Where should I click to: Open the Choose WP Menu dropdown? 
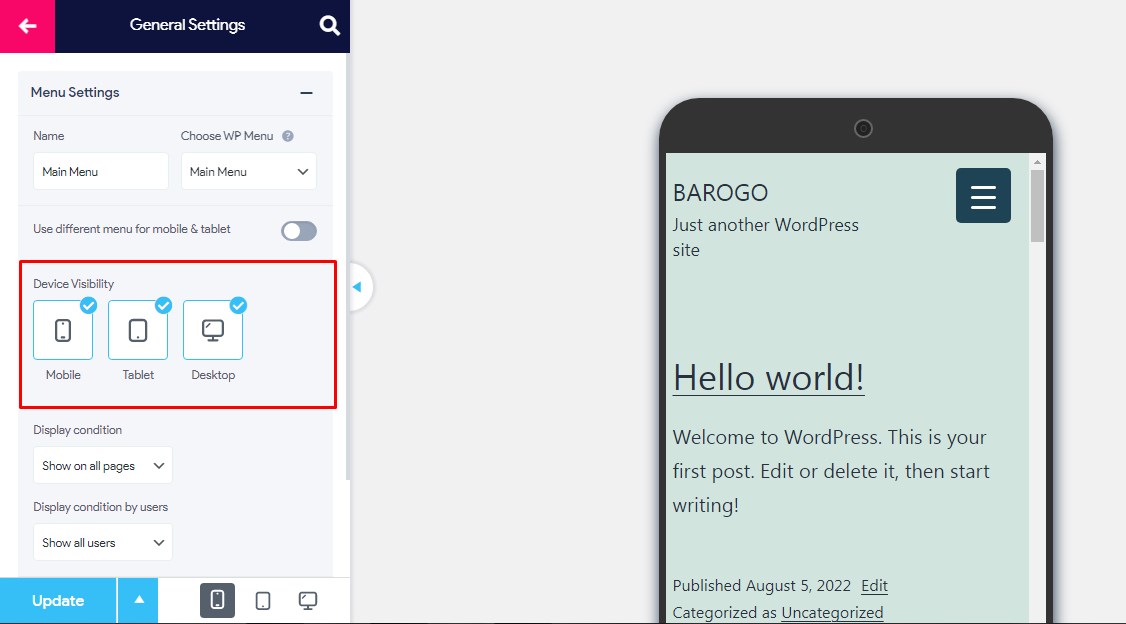[x=248, y=171]
